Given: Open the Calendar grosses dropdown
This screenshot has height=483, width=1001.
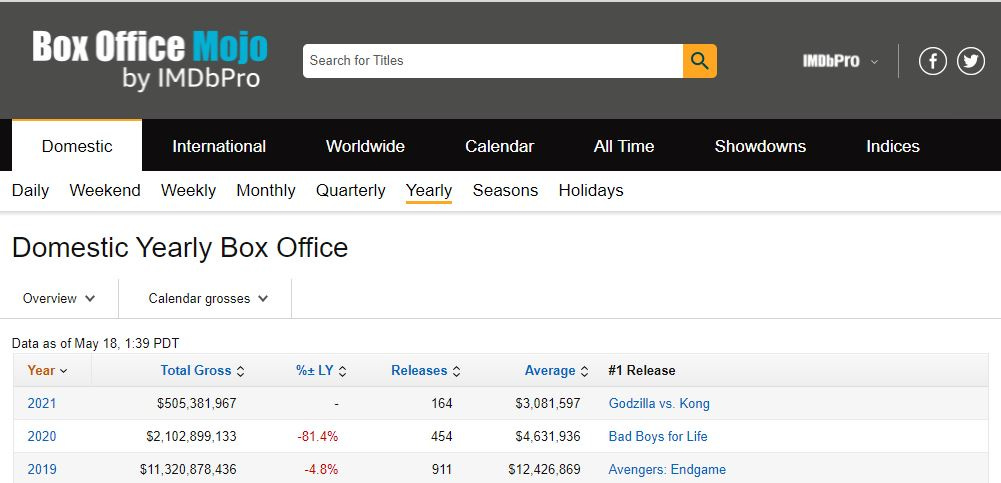Looking at the screenshot, I should [x=208, y=299].
